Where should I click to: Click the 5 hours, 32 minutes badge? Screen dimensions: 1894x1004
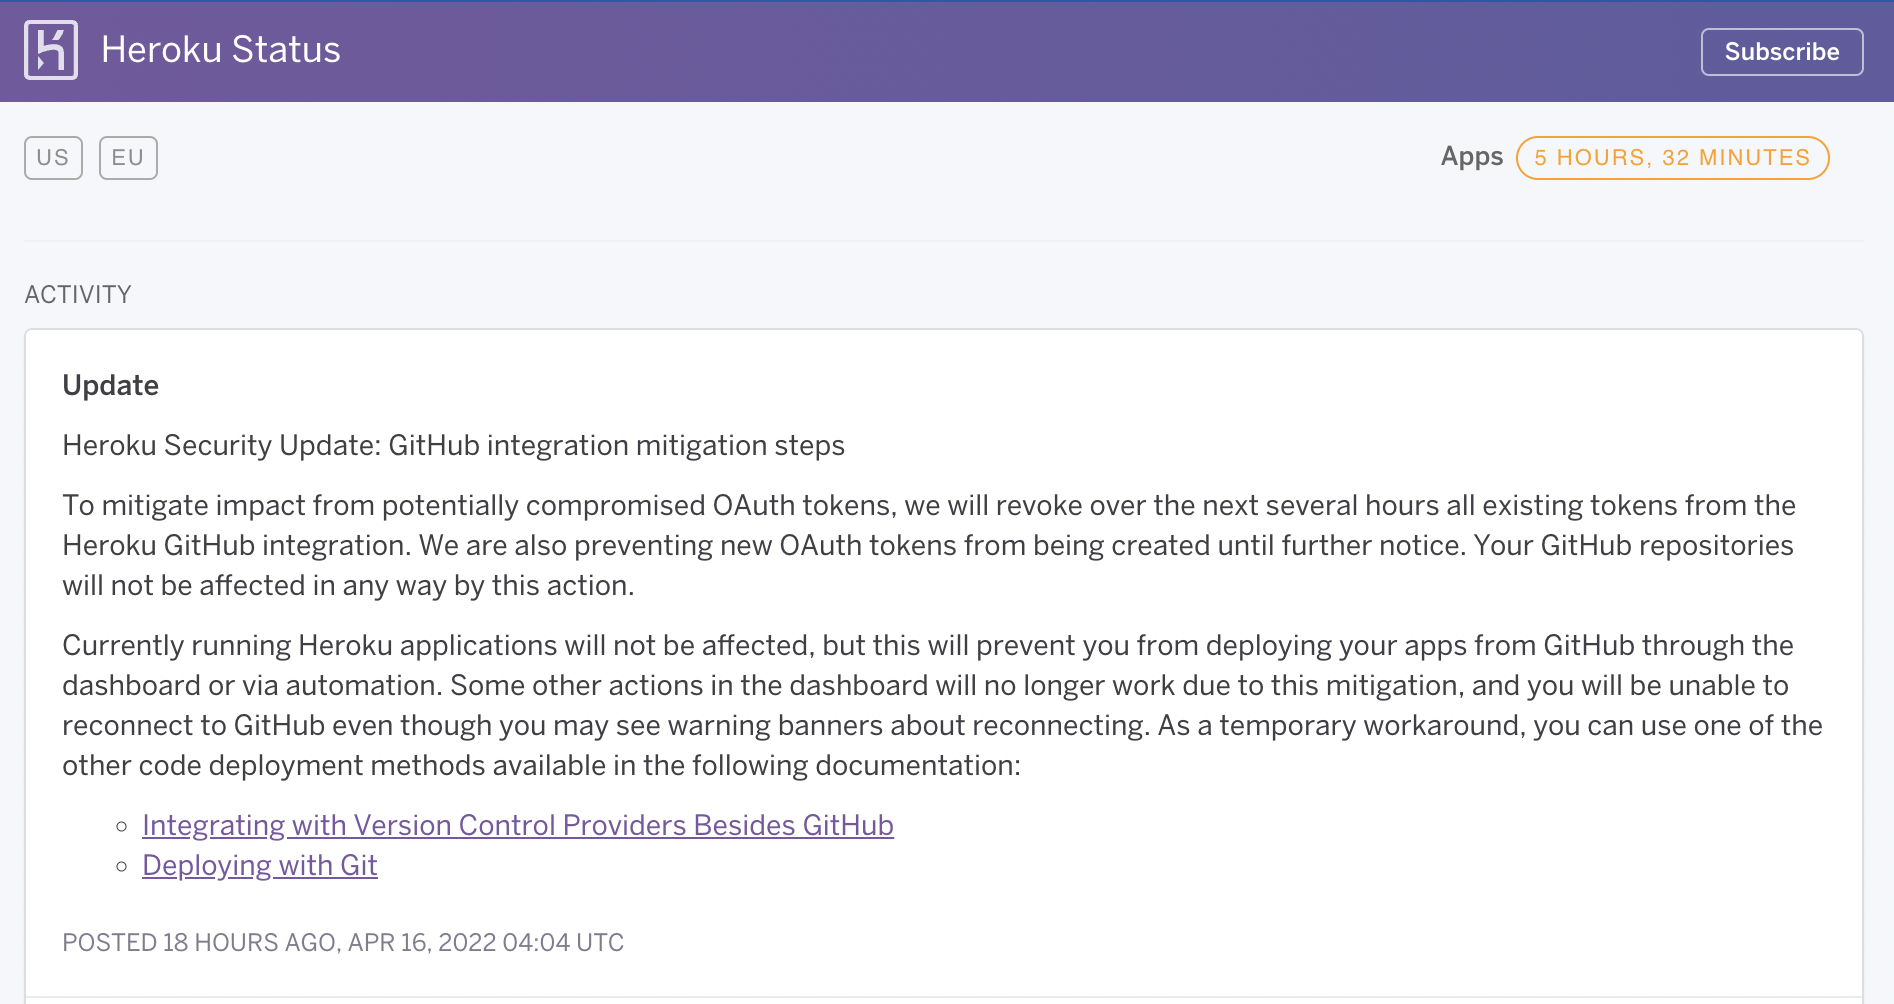[x=1672, y=158]
